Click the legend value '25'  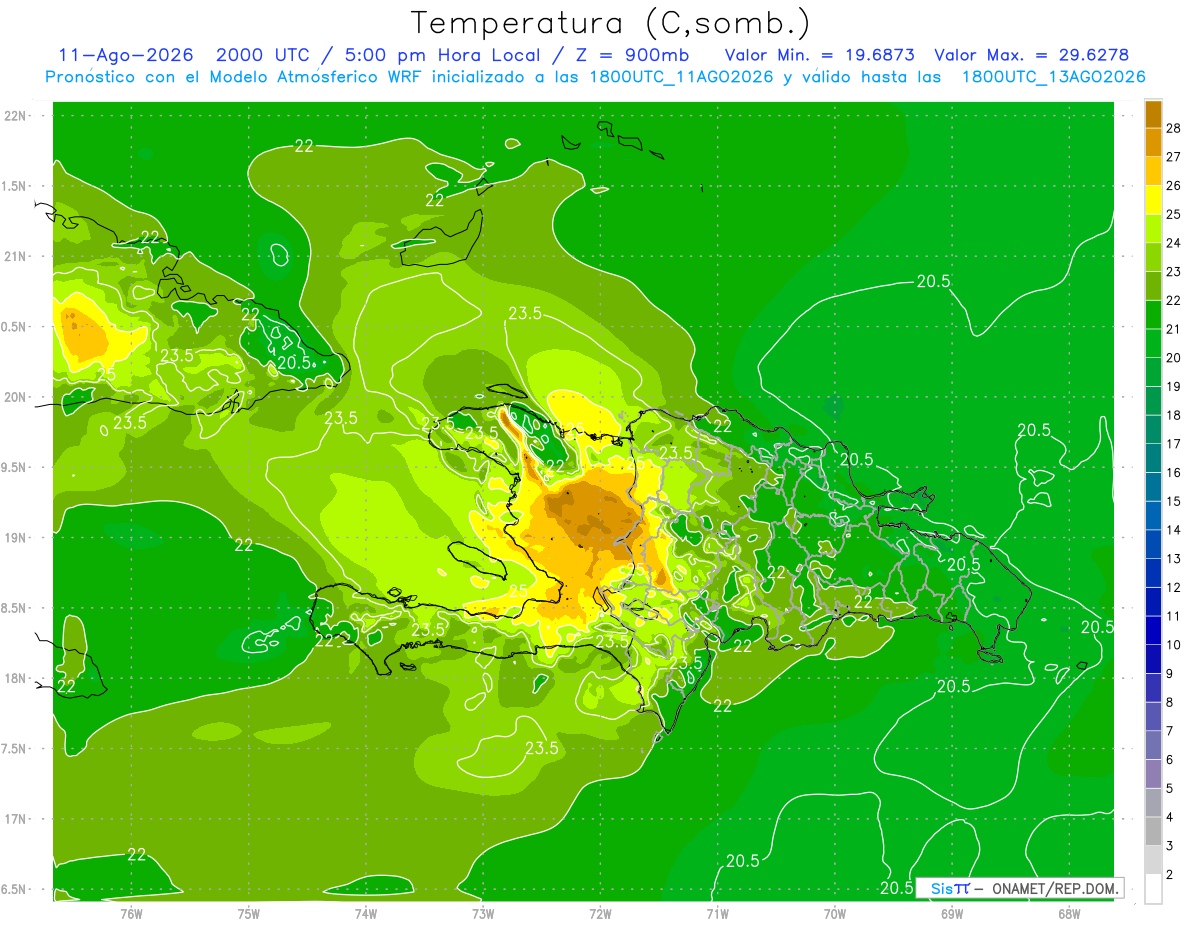pos(1174,214)
